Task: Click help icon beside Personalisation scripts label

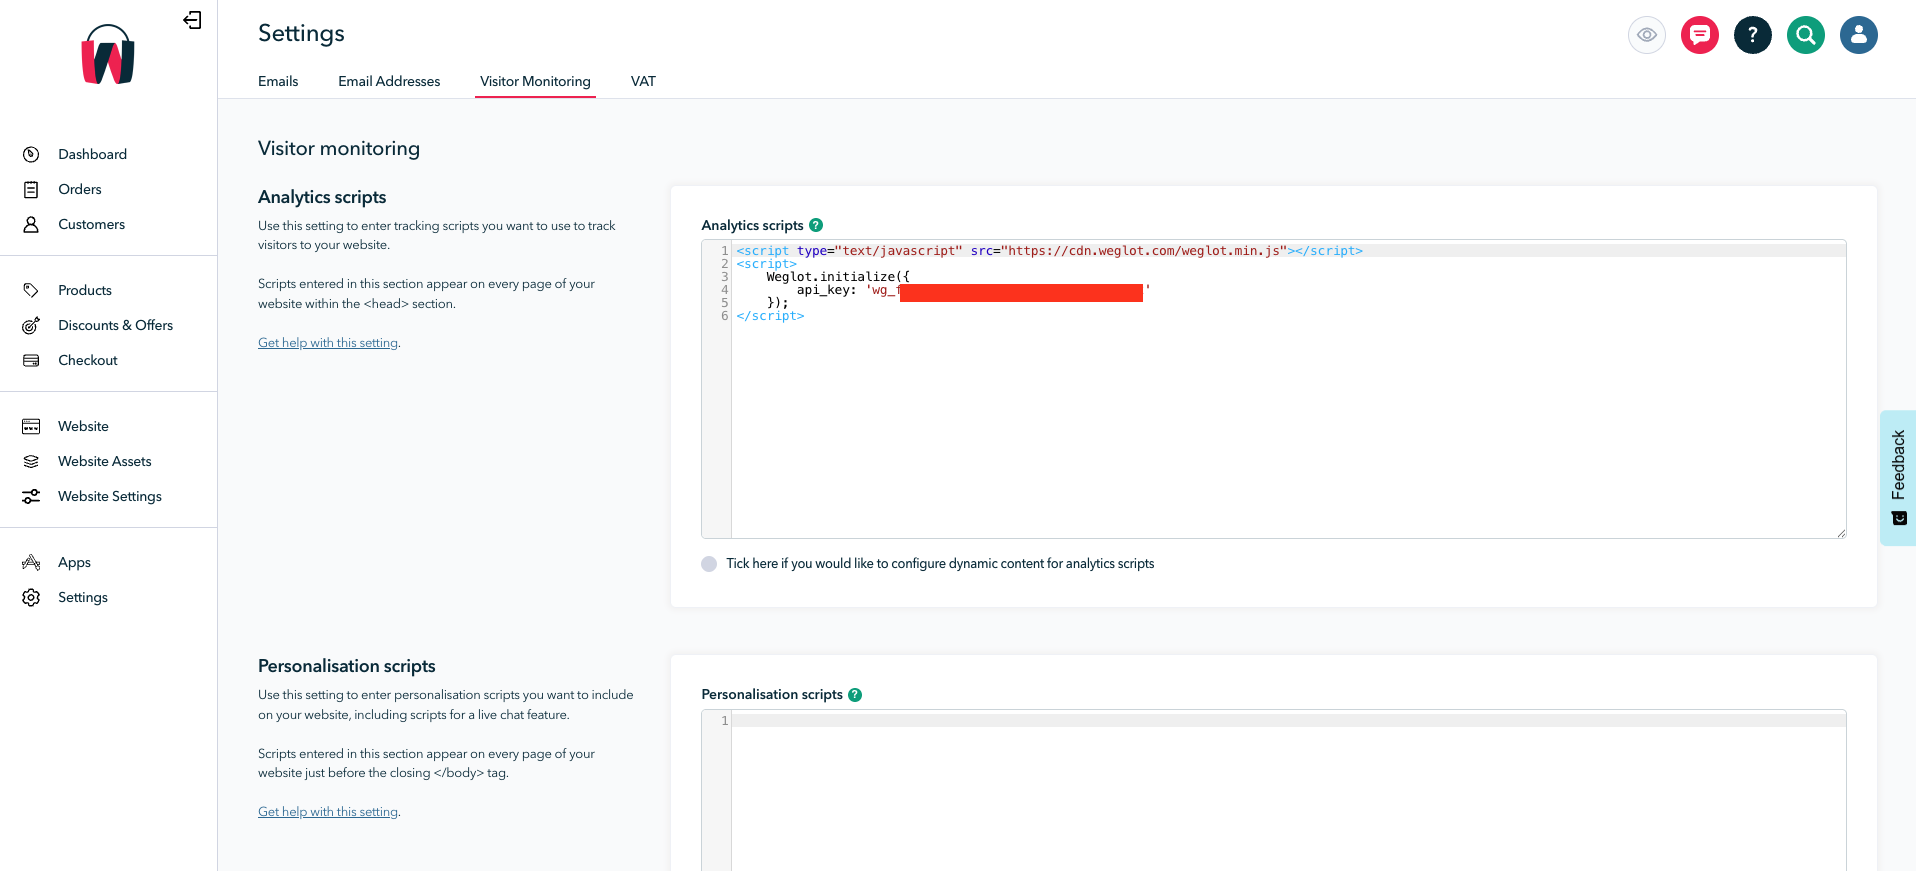Action: [855, 695]
